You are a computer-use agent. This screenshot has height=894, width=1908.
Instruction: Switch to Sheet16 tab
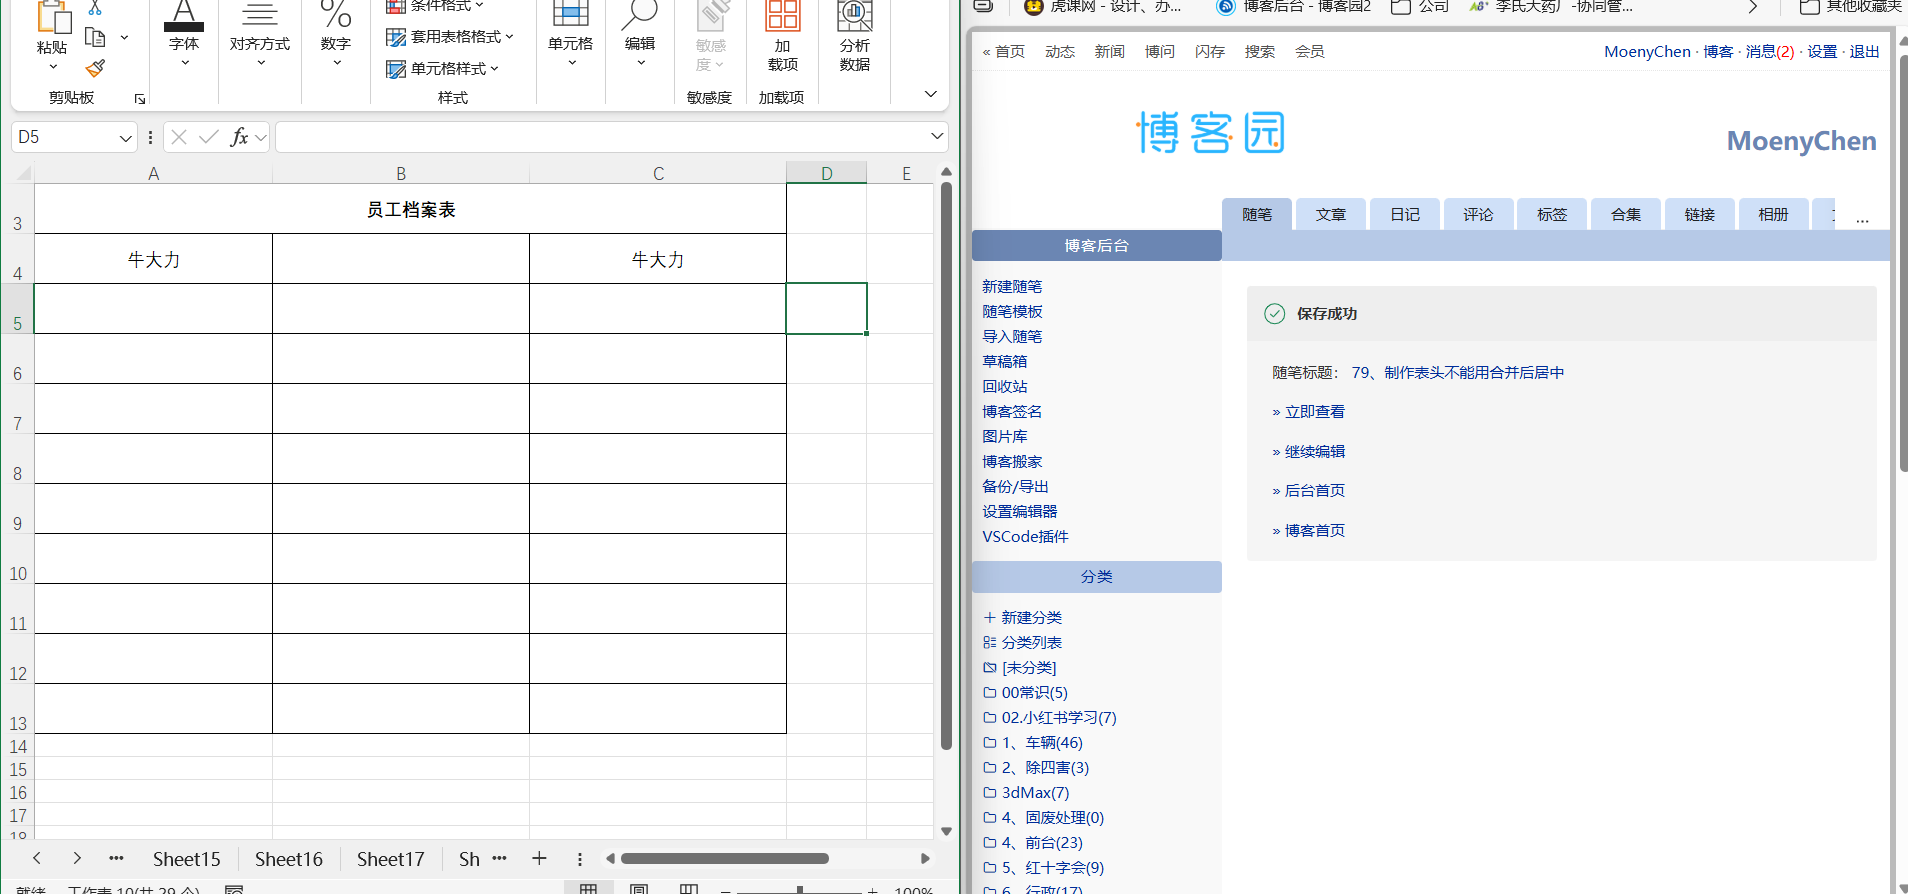(288, 859)
